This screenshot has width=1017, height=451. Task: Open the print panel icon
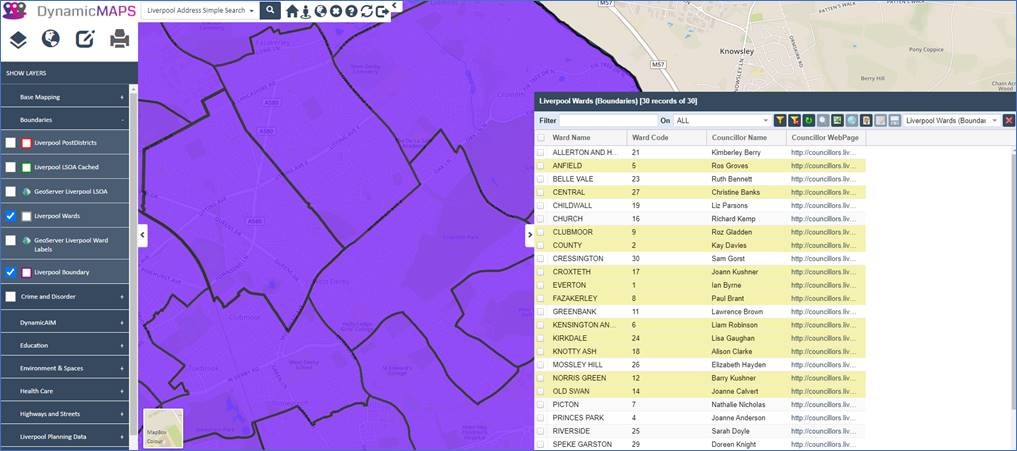click(119, 40)
